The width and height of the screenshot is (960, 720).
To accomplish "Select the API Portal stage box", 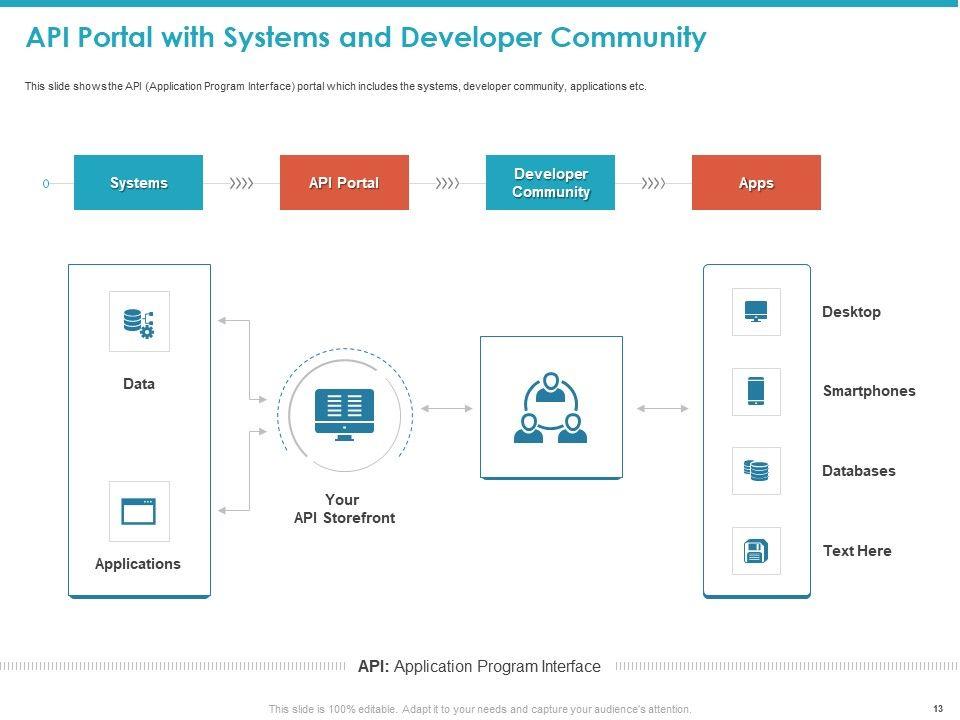I will [x=344, y=183].
